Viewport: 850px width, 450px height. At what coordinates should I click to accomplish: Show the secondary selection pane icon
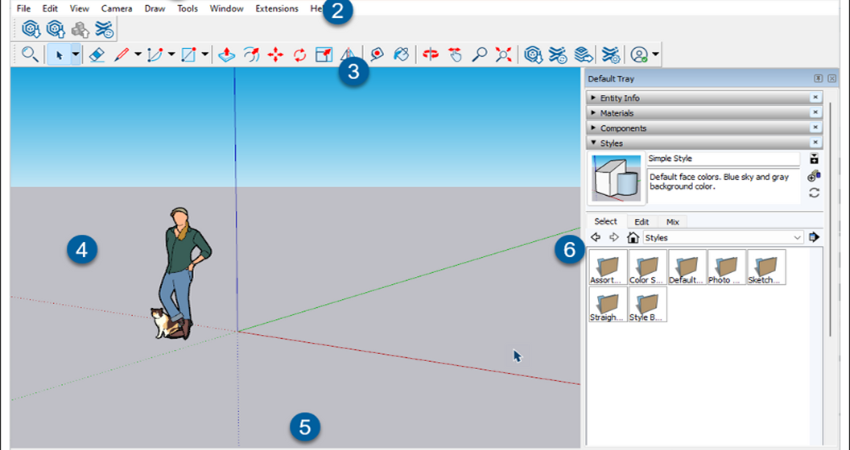tap(814, 158)
